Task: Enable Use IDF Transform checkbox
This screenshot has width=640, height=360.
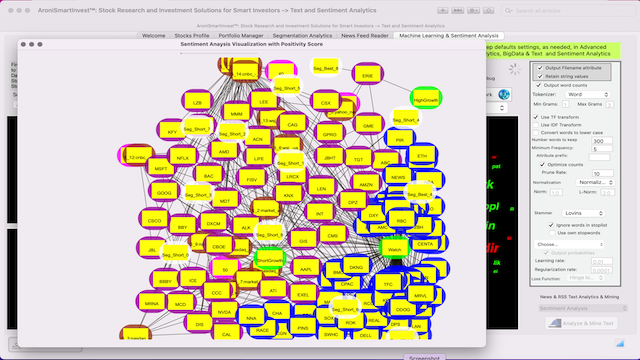Action: click(536, 125)
